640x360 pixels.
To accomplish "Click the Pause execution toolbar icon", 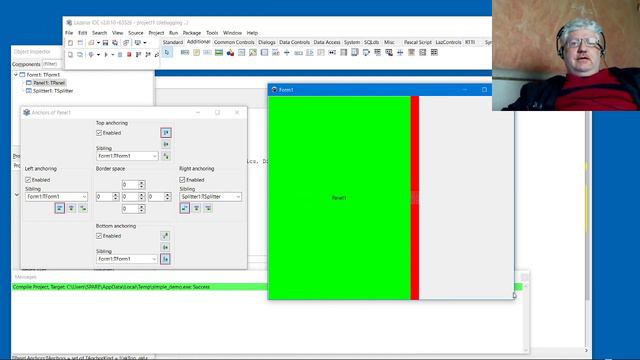I will (x=120, y=54).
